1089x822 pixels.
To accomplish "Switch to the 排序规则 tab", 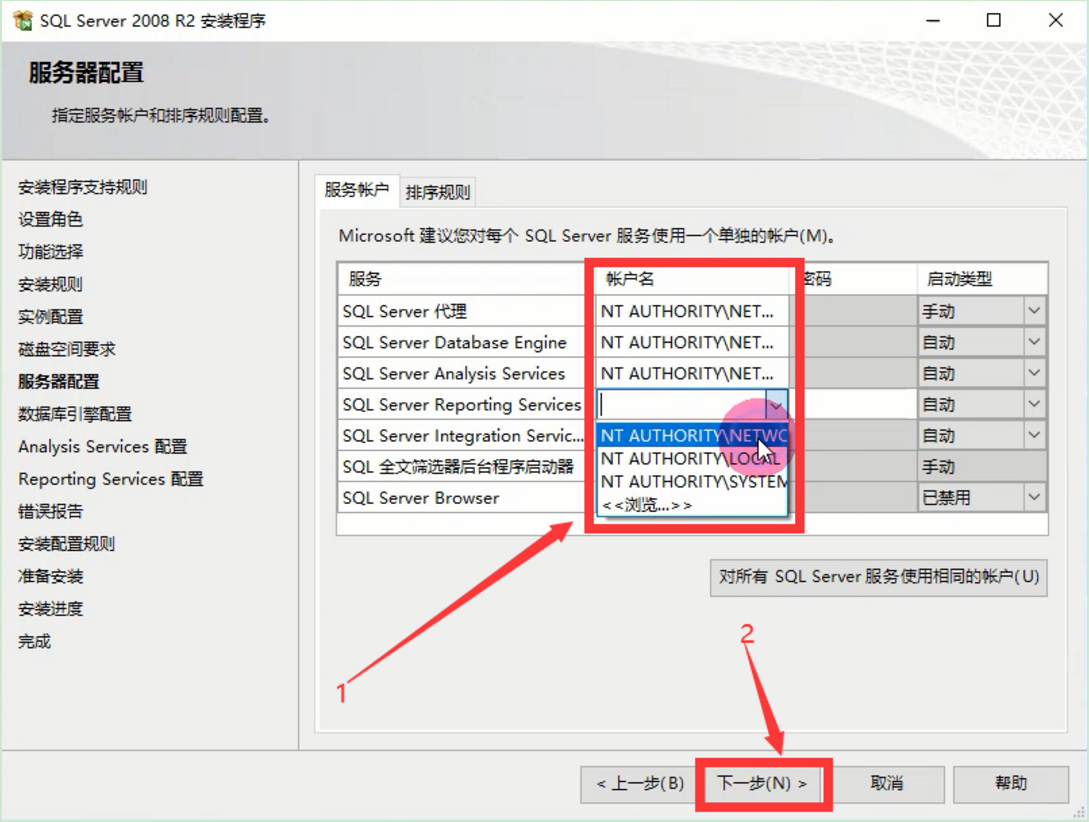I will click(438, 192).
